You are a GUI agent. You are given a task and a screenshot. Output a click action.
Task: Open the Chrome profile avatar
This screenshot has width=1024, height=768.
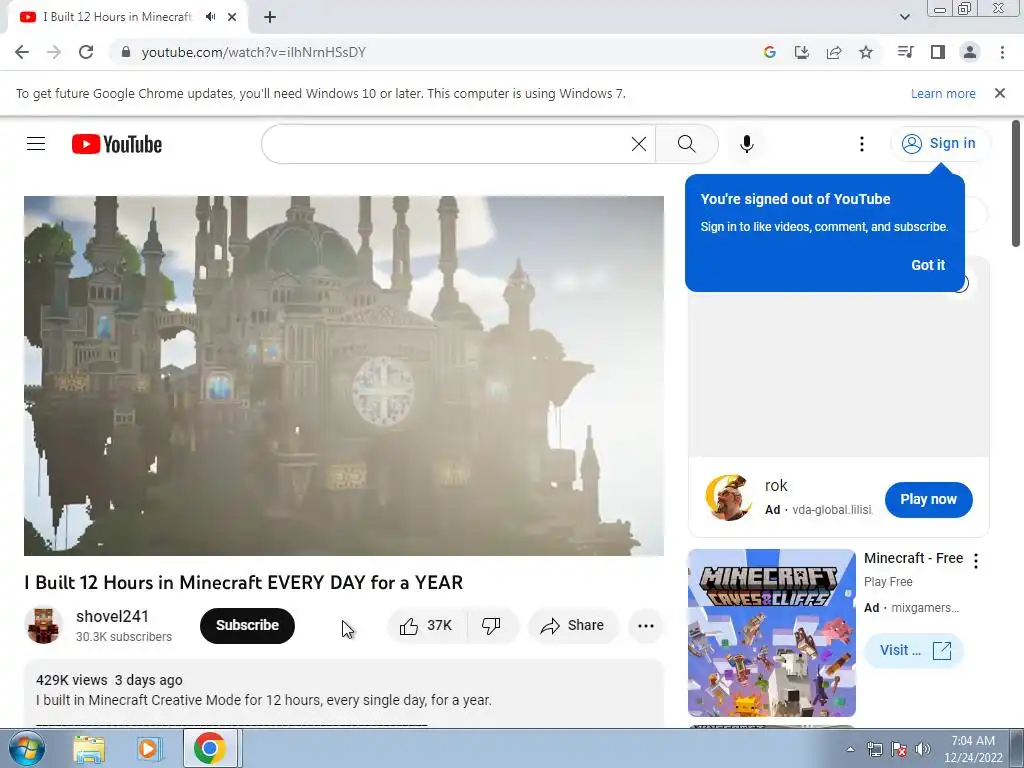pyautogui.click(x=970, y=52)
